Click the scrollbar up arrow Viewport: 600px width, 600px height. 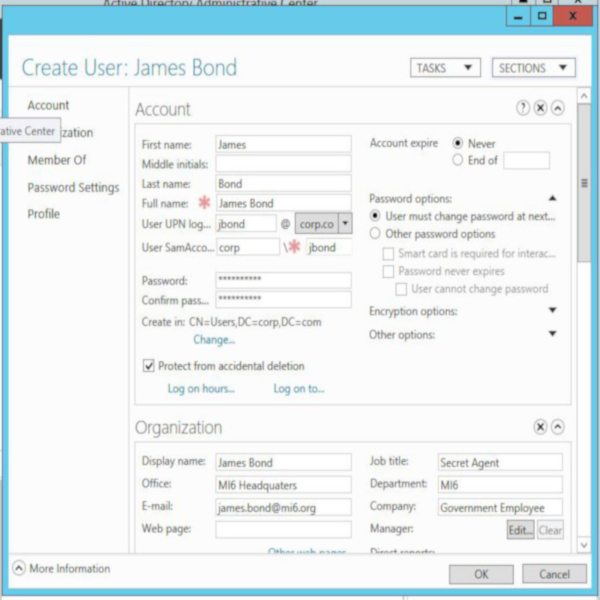[x=584, y=96]
